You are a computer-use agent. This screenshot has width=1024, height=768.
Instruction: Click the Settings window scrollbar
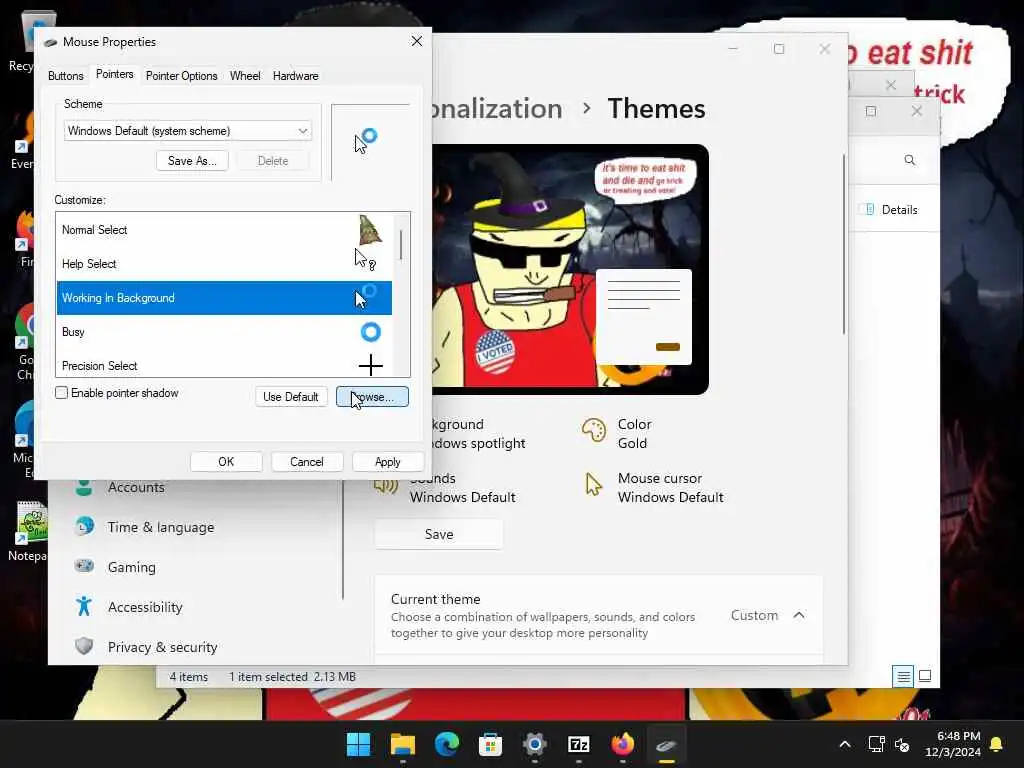[843, 245]
